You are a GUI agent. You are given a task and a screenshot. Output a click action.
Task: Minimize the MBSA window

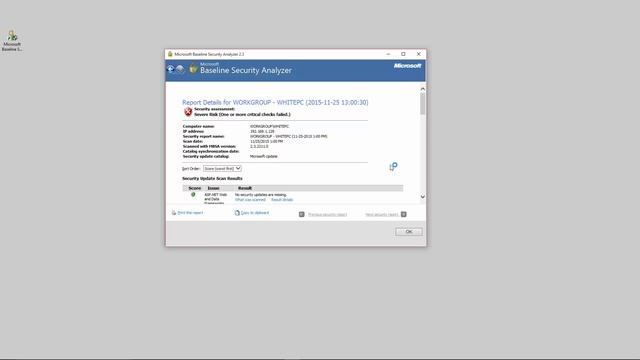point(388,54)
